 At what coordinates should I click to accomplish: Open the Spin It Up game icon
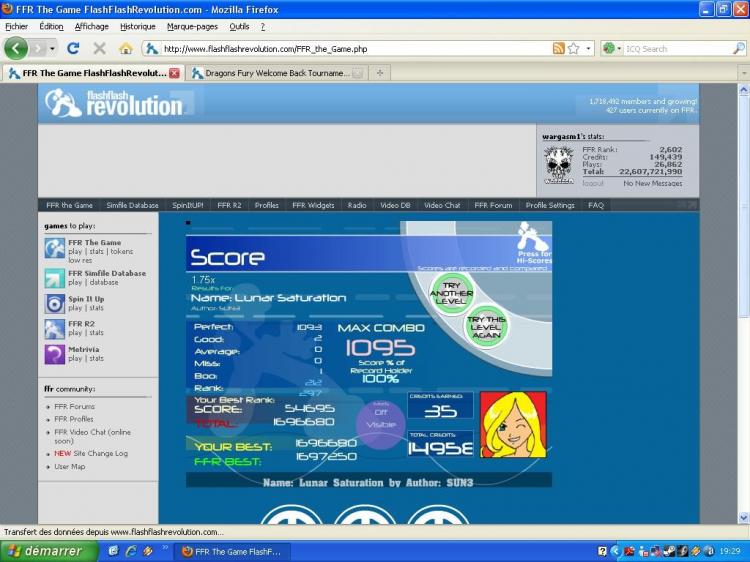click(54, 304)
